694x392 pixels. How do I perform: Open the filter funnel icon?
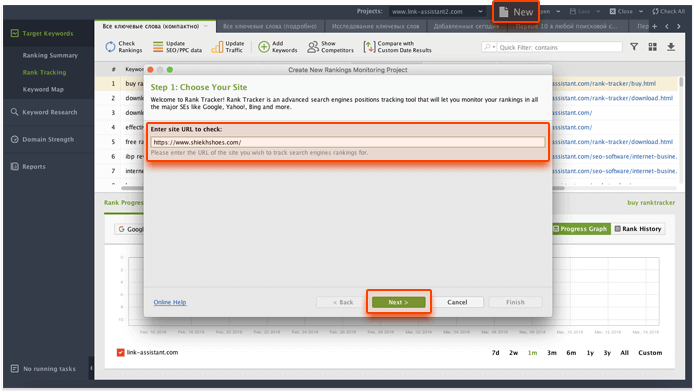click(x=634, y=46)
